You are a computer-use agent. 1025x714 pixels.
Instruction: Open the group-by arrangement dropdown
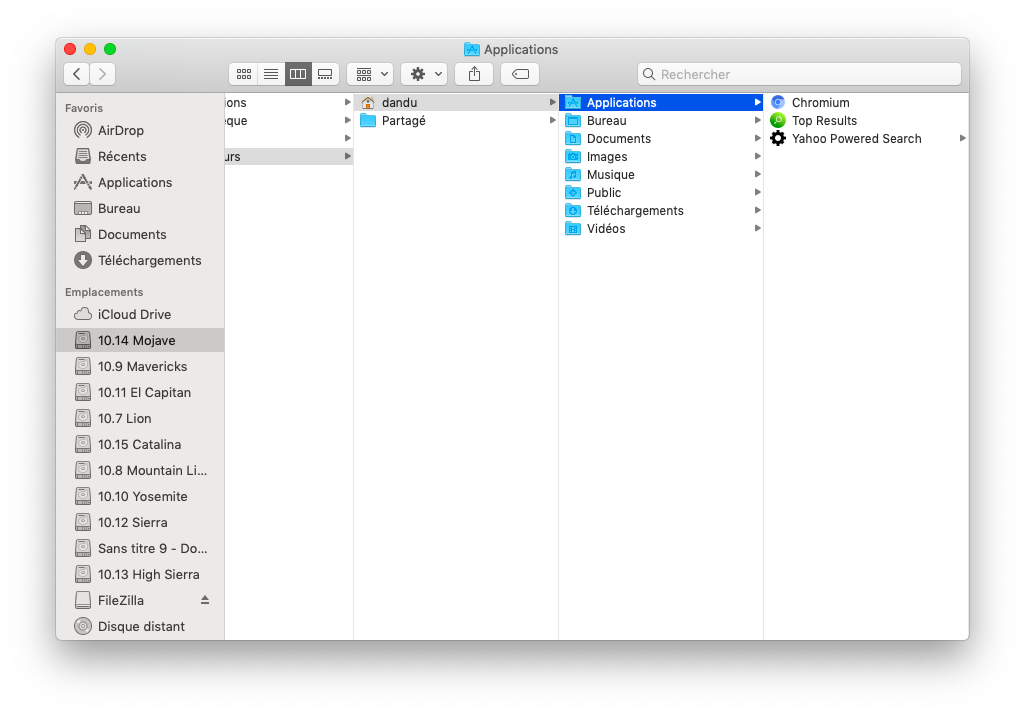click(x=370, y=74)
